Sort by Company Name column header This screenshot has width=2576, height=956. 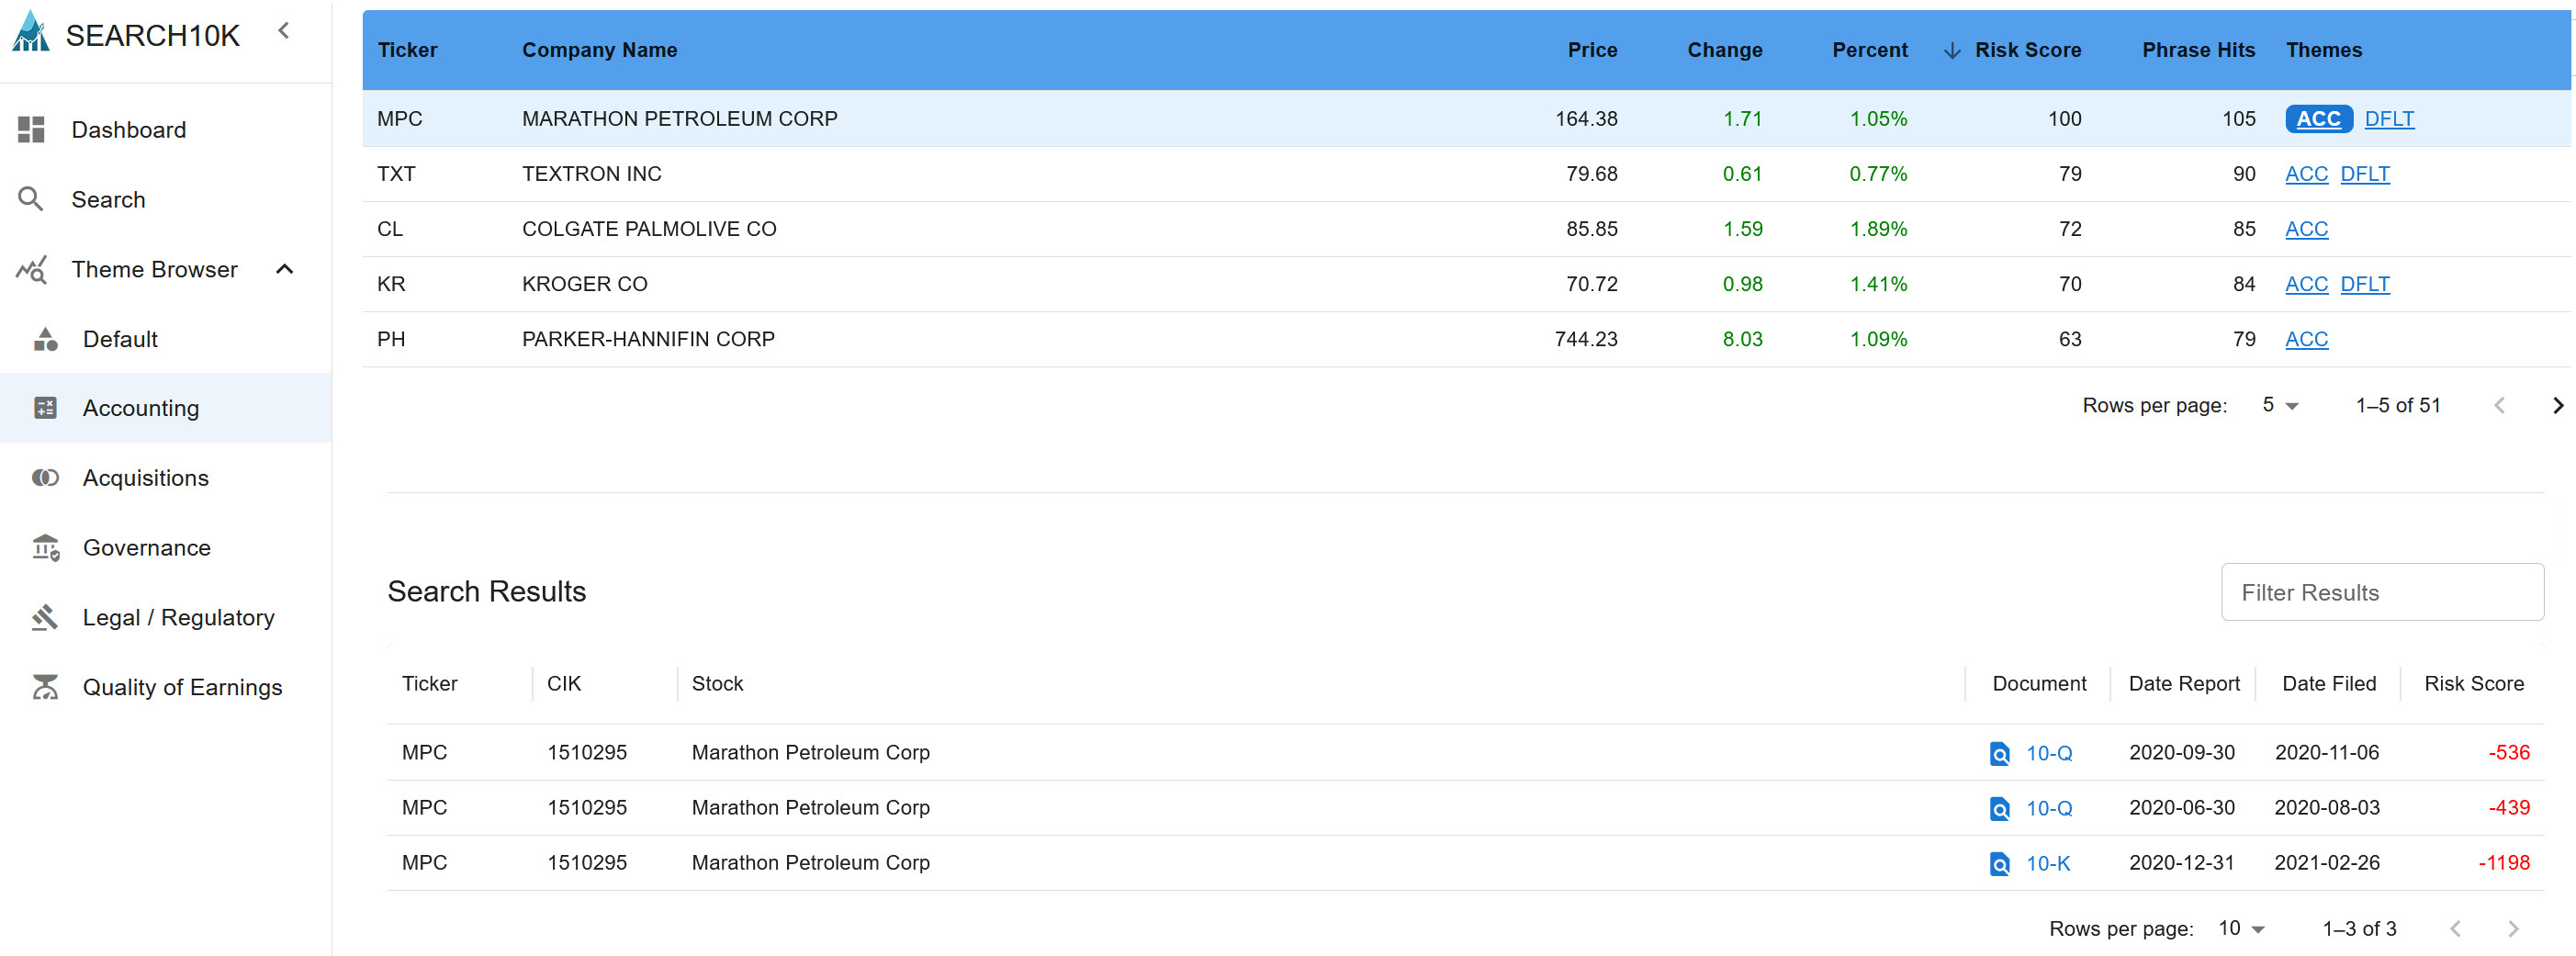pyautogui.click(x=599, y=50)
